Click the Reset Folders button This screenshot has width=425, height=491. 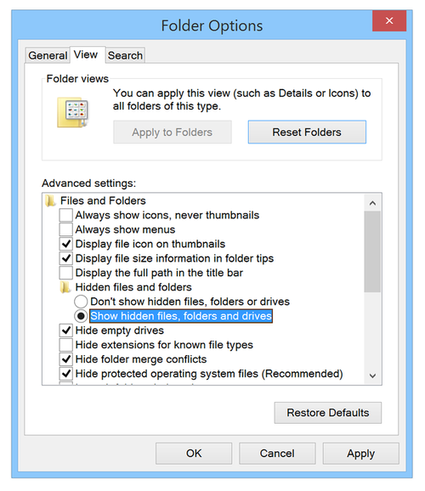tap(307, 132)
